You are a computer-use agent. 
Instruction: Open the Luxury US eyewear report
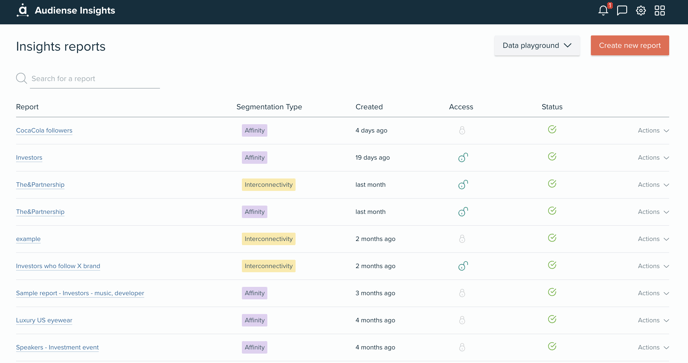click(44, 320)
